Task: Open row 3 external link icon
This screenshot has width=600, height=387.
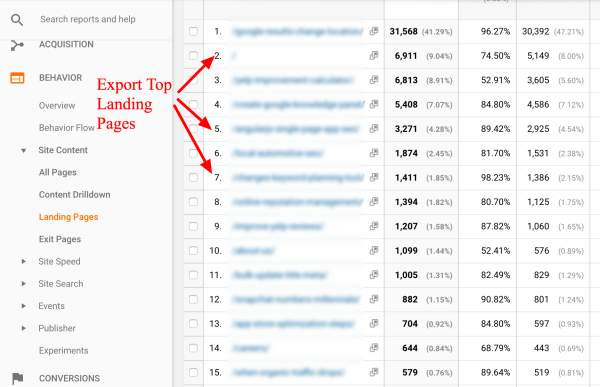Action: [x=374, y=80]
